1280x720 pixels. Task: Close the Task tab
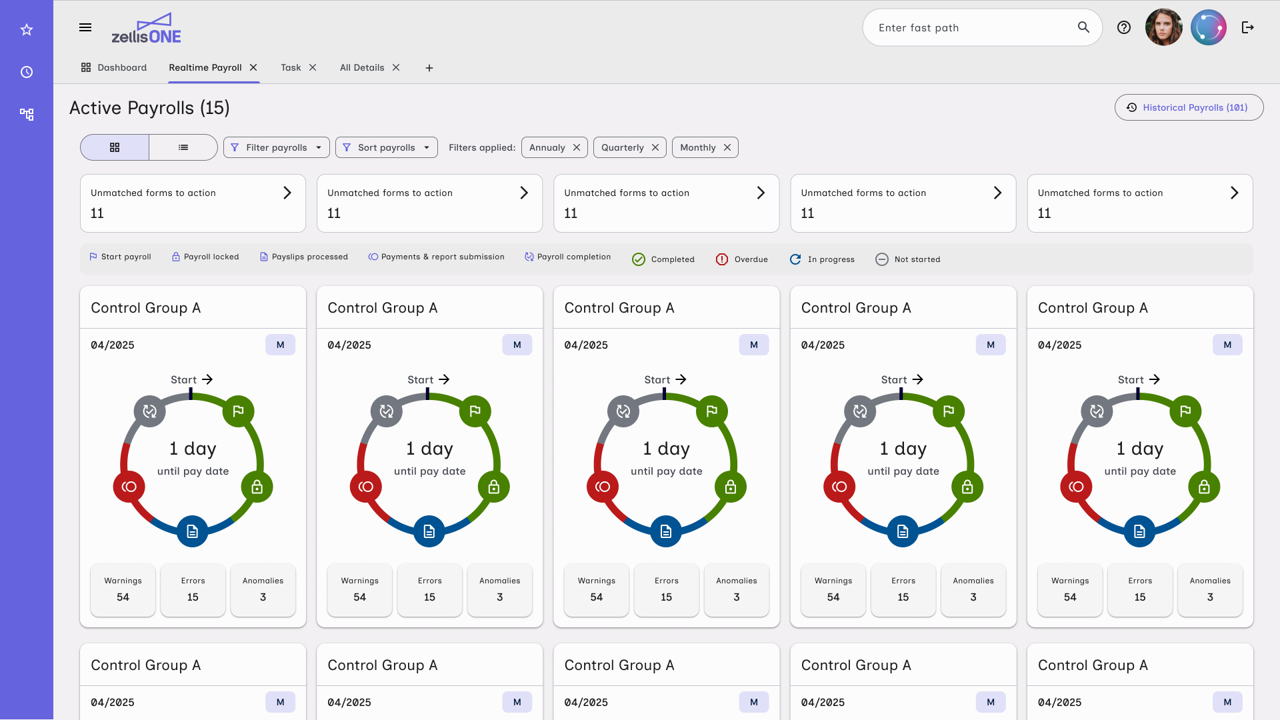pos(312,68)
